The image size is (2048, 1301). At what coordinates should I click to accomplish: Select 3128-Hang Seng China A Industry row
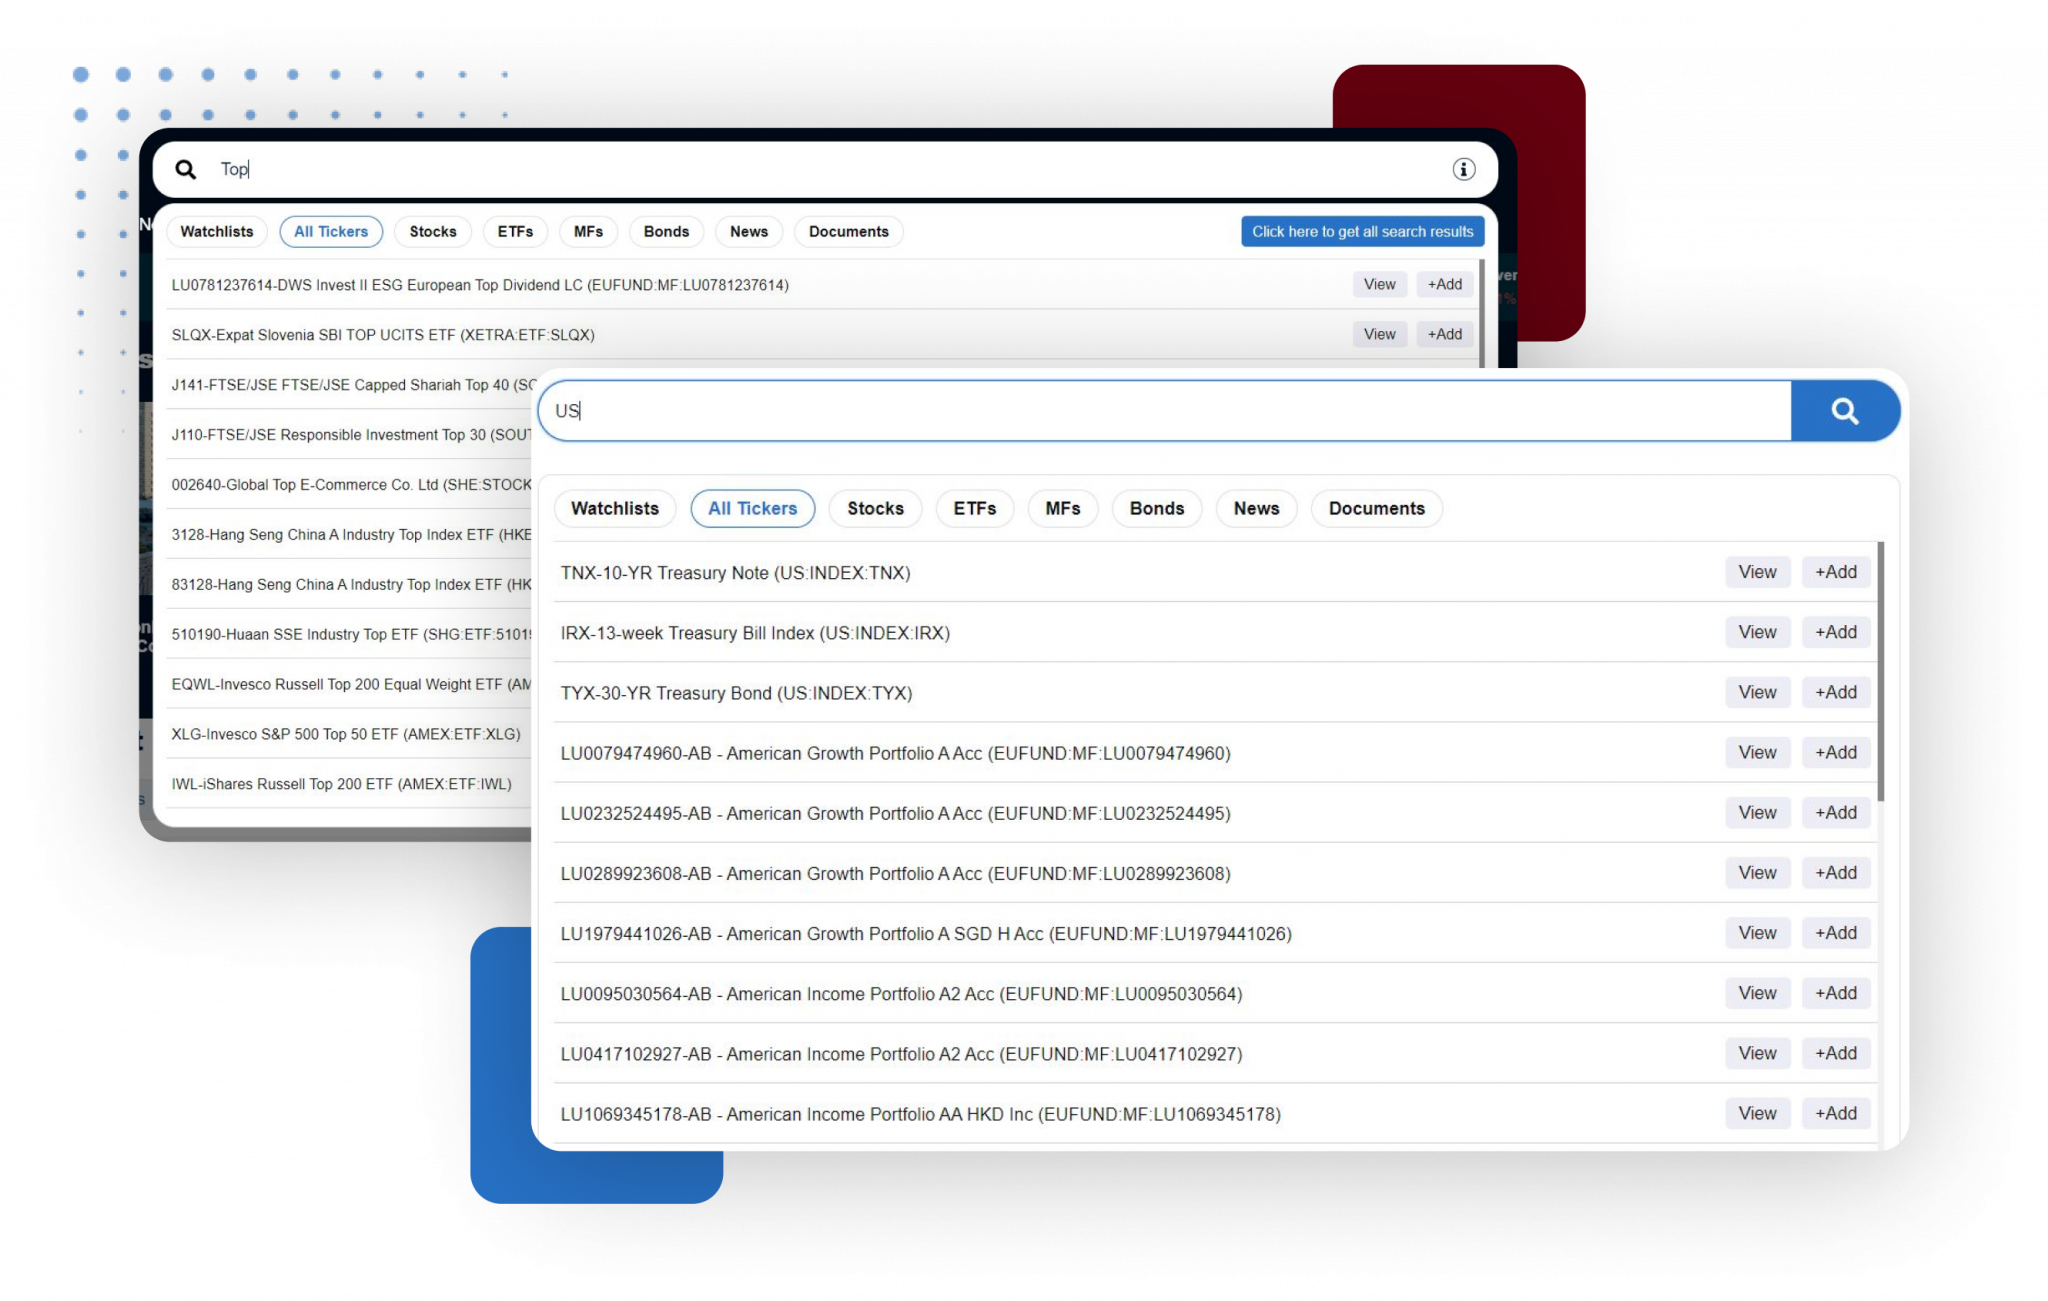350,534
